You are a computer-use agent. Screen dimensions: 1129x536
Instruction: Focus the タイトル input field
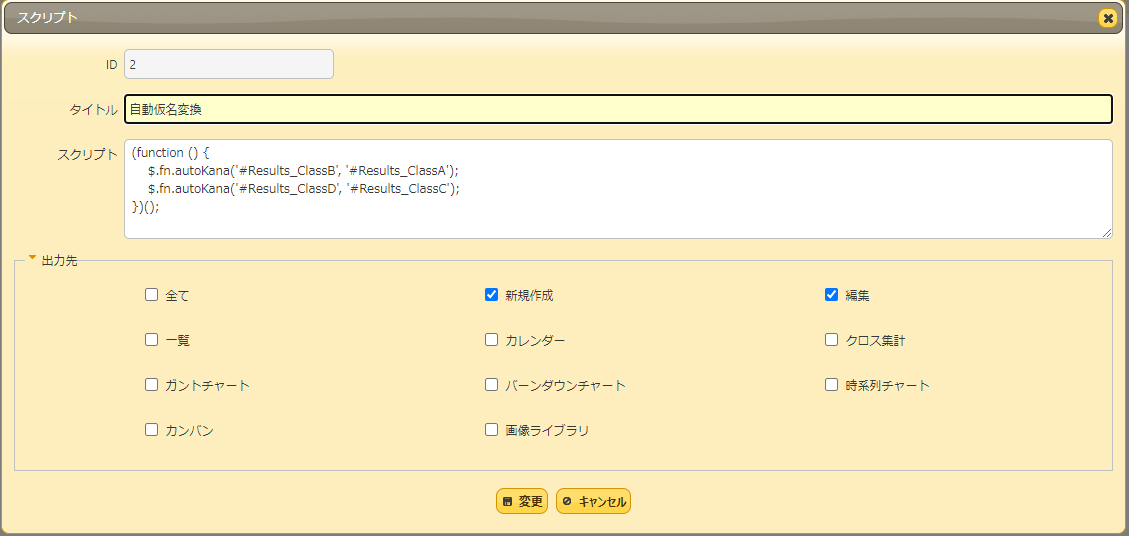pyautogui.click(x=619, y=110)
